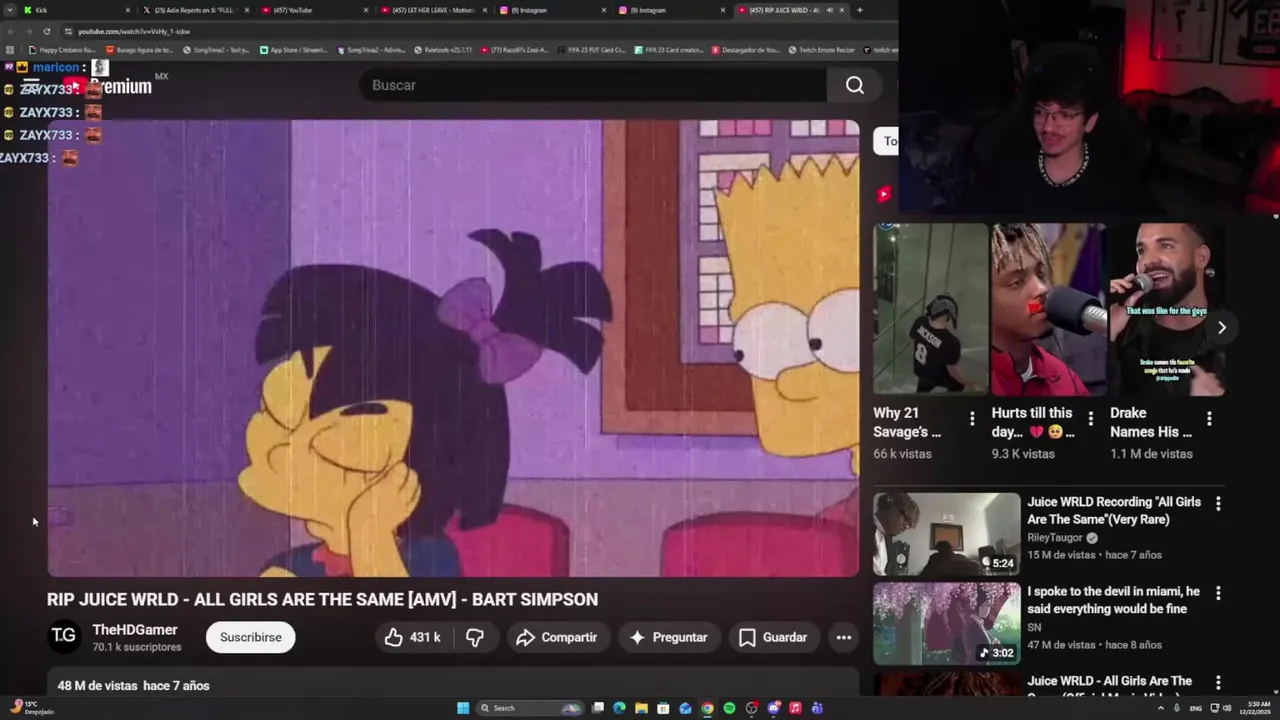1280x720 pixels.
Task: Play the Hurts till this day short thumbnail
Action: 1048,309
